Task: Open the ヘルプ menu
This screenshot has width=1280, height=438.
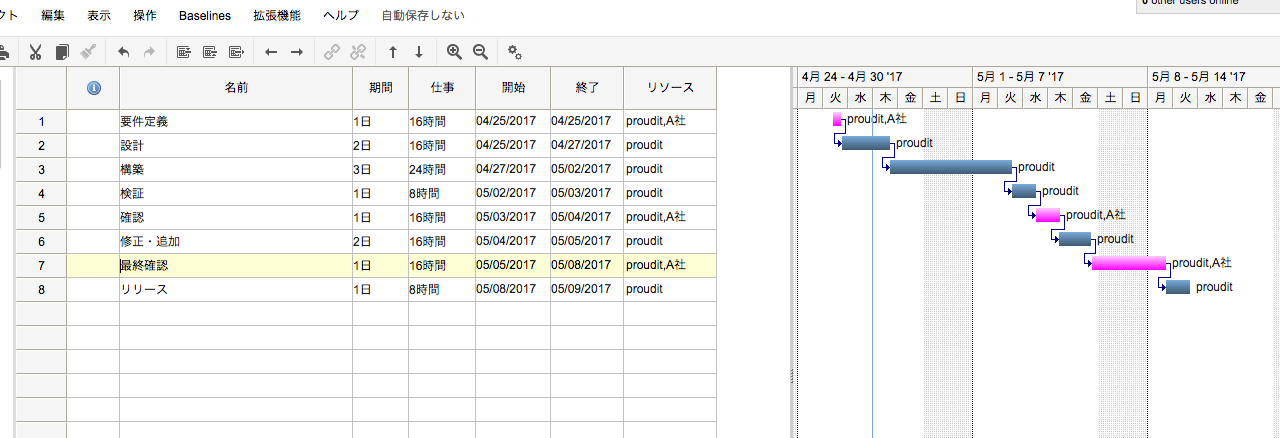Action: (341, 16)
